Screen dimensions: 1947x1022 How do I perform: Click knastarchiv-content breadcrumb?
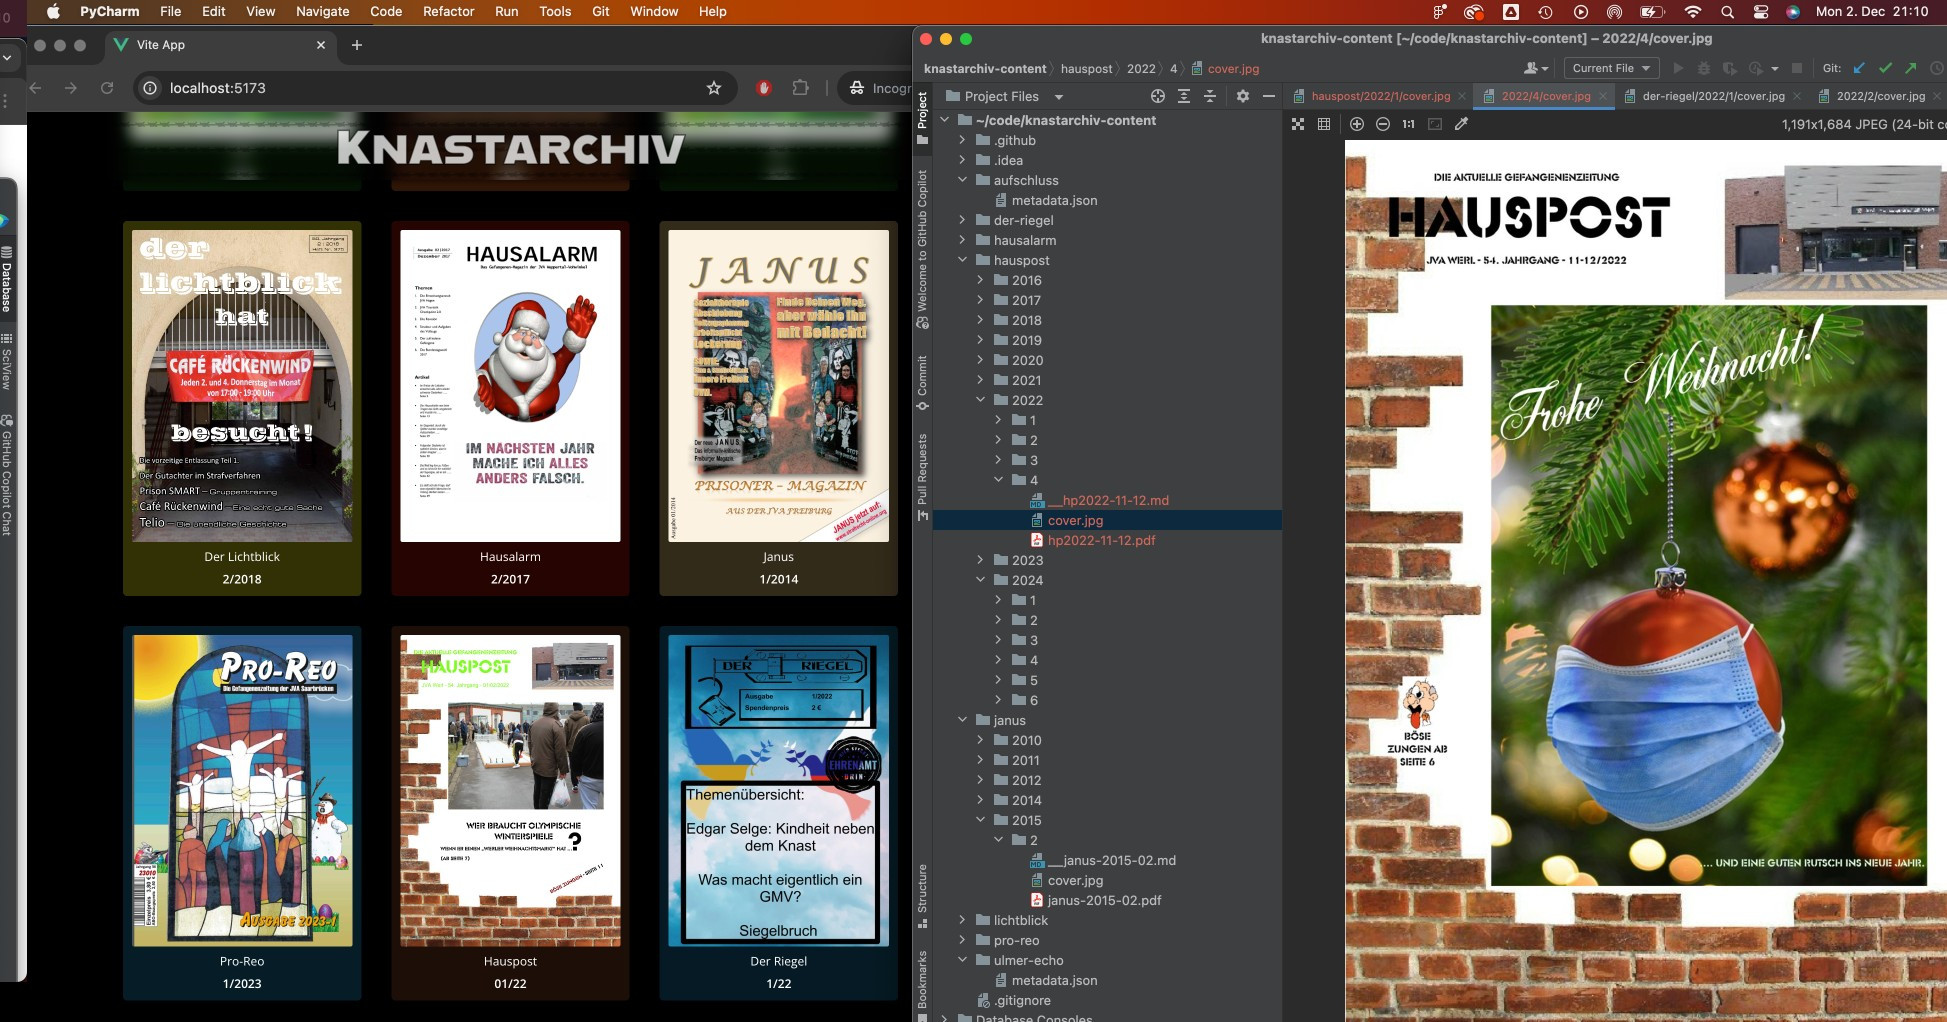click(984, 68)
